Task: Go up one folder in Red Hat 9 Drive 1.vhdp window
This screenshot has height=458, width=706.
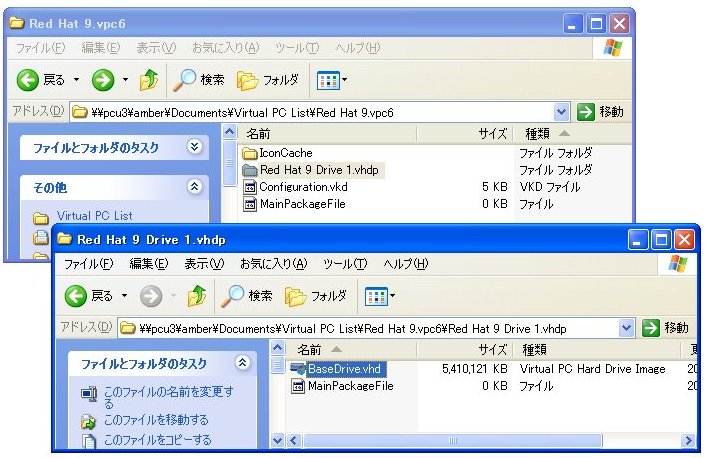Action: (197, 296)
